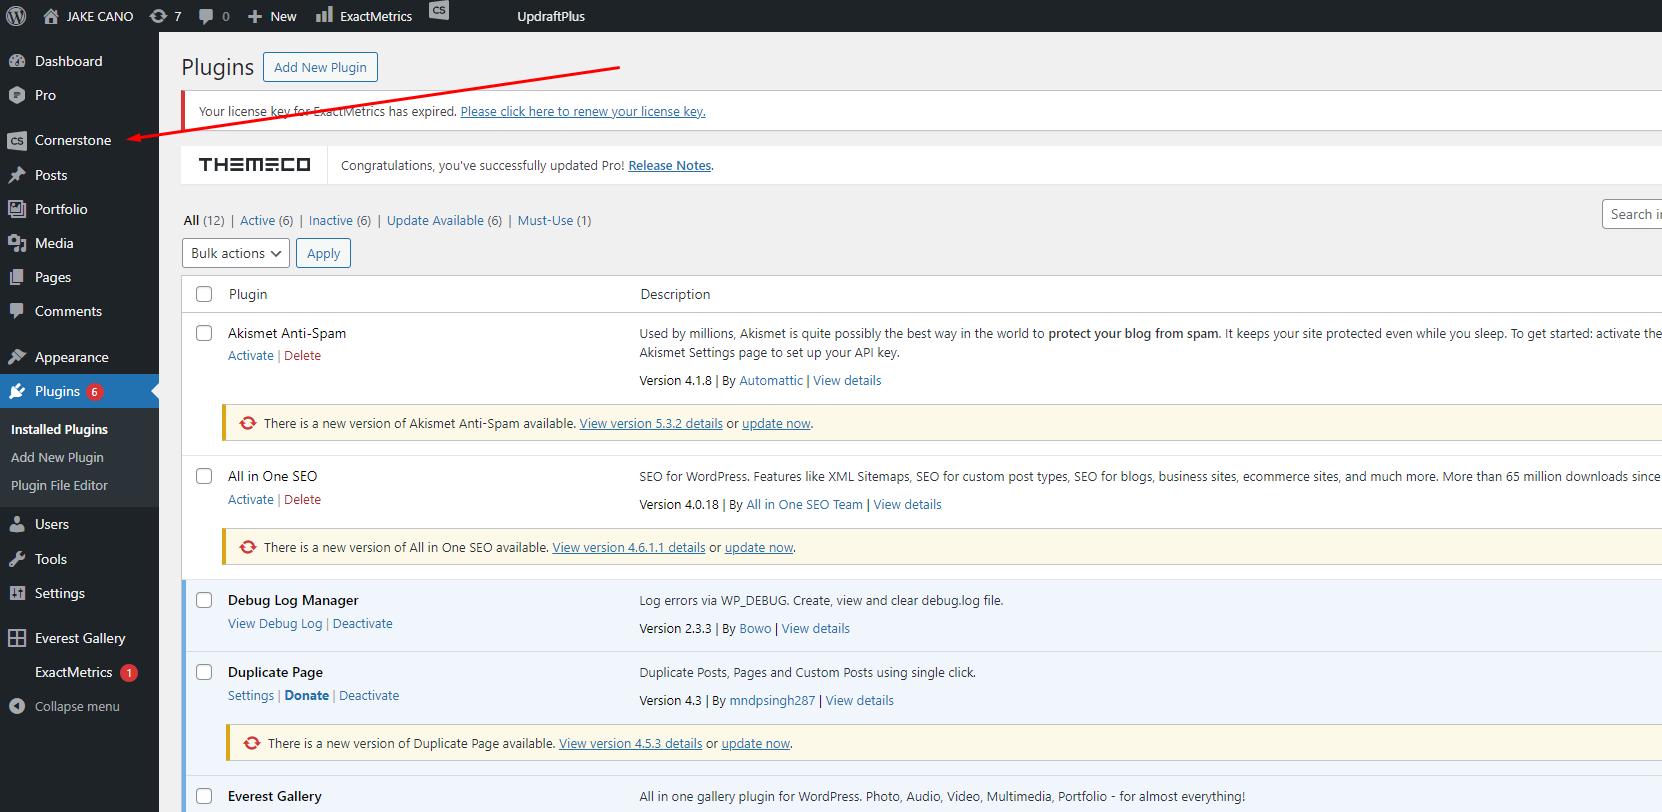
Task: Open Plugin File Editor submenu item
Action: (59, 485)
